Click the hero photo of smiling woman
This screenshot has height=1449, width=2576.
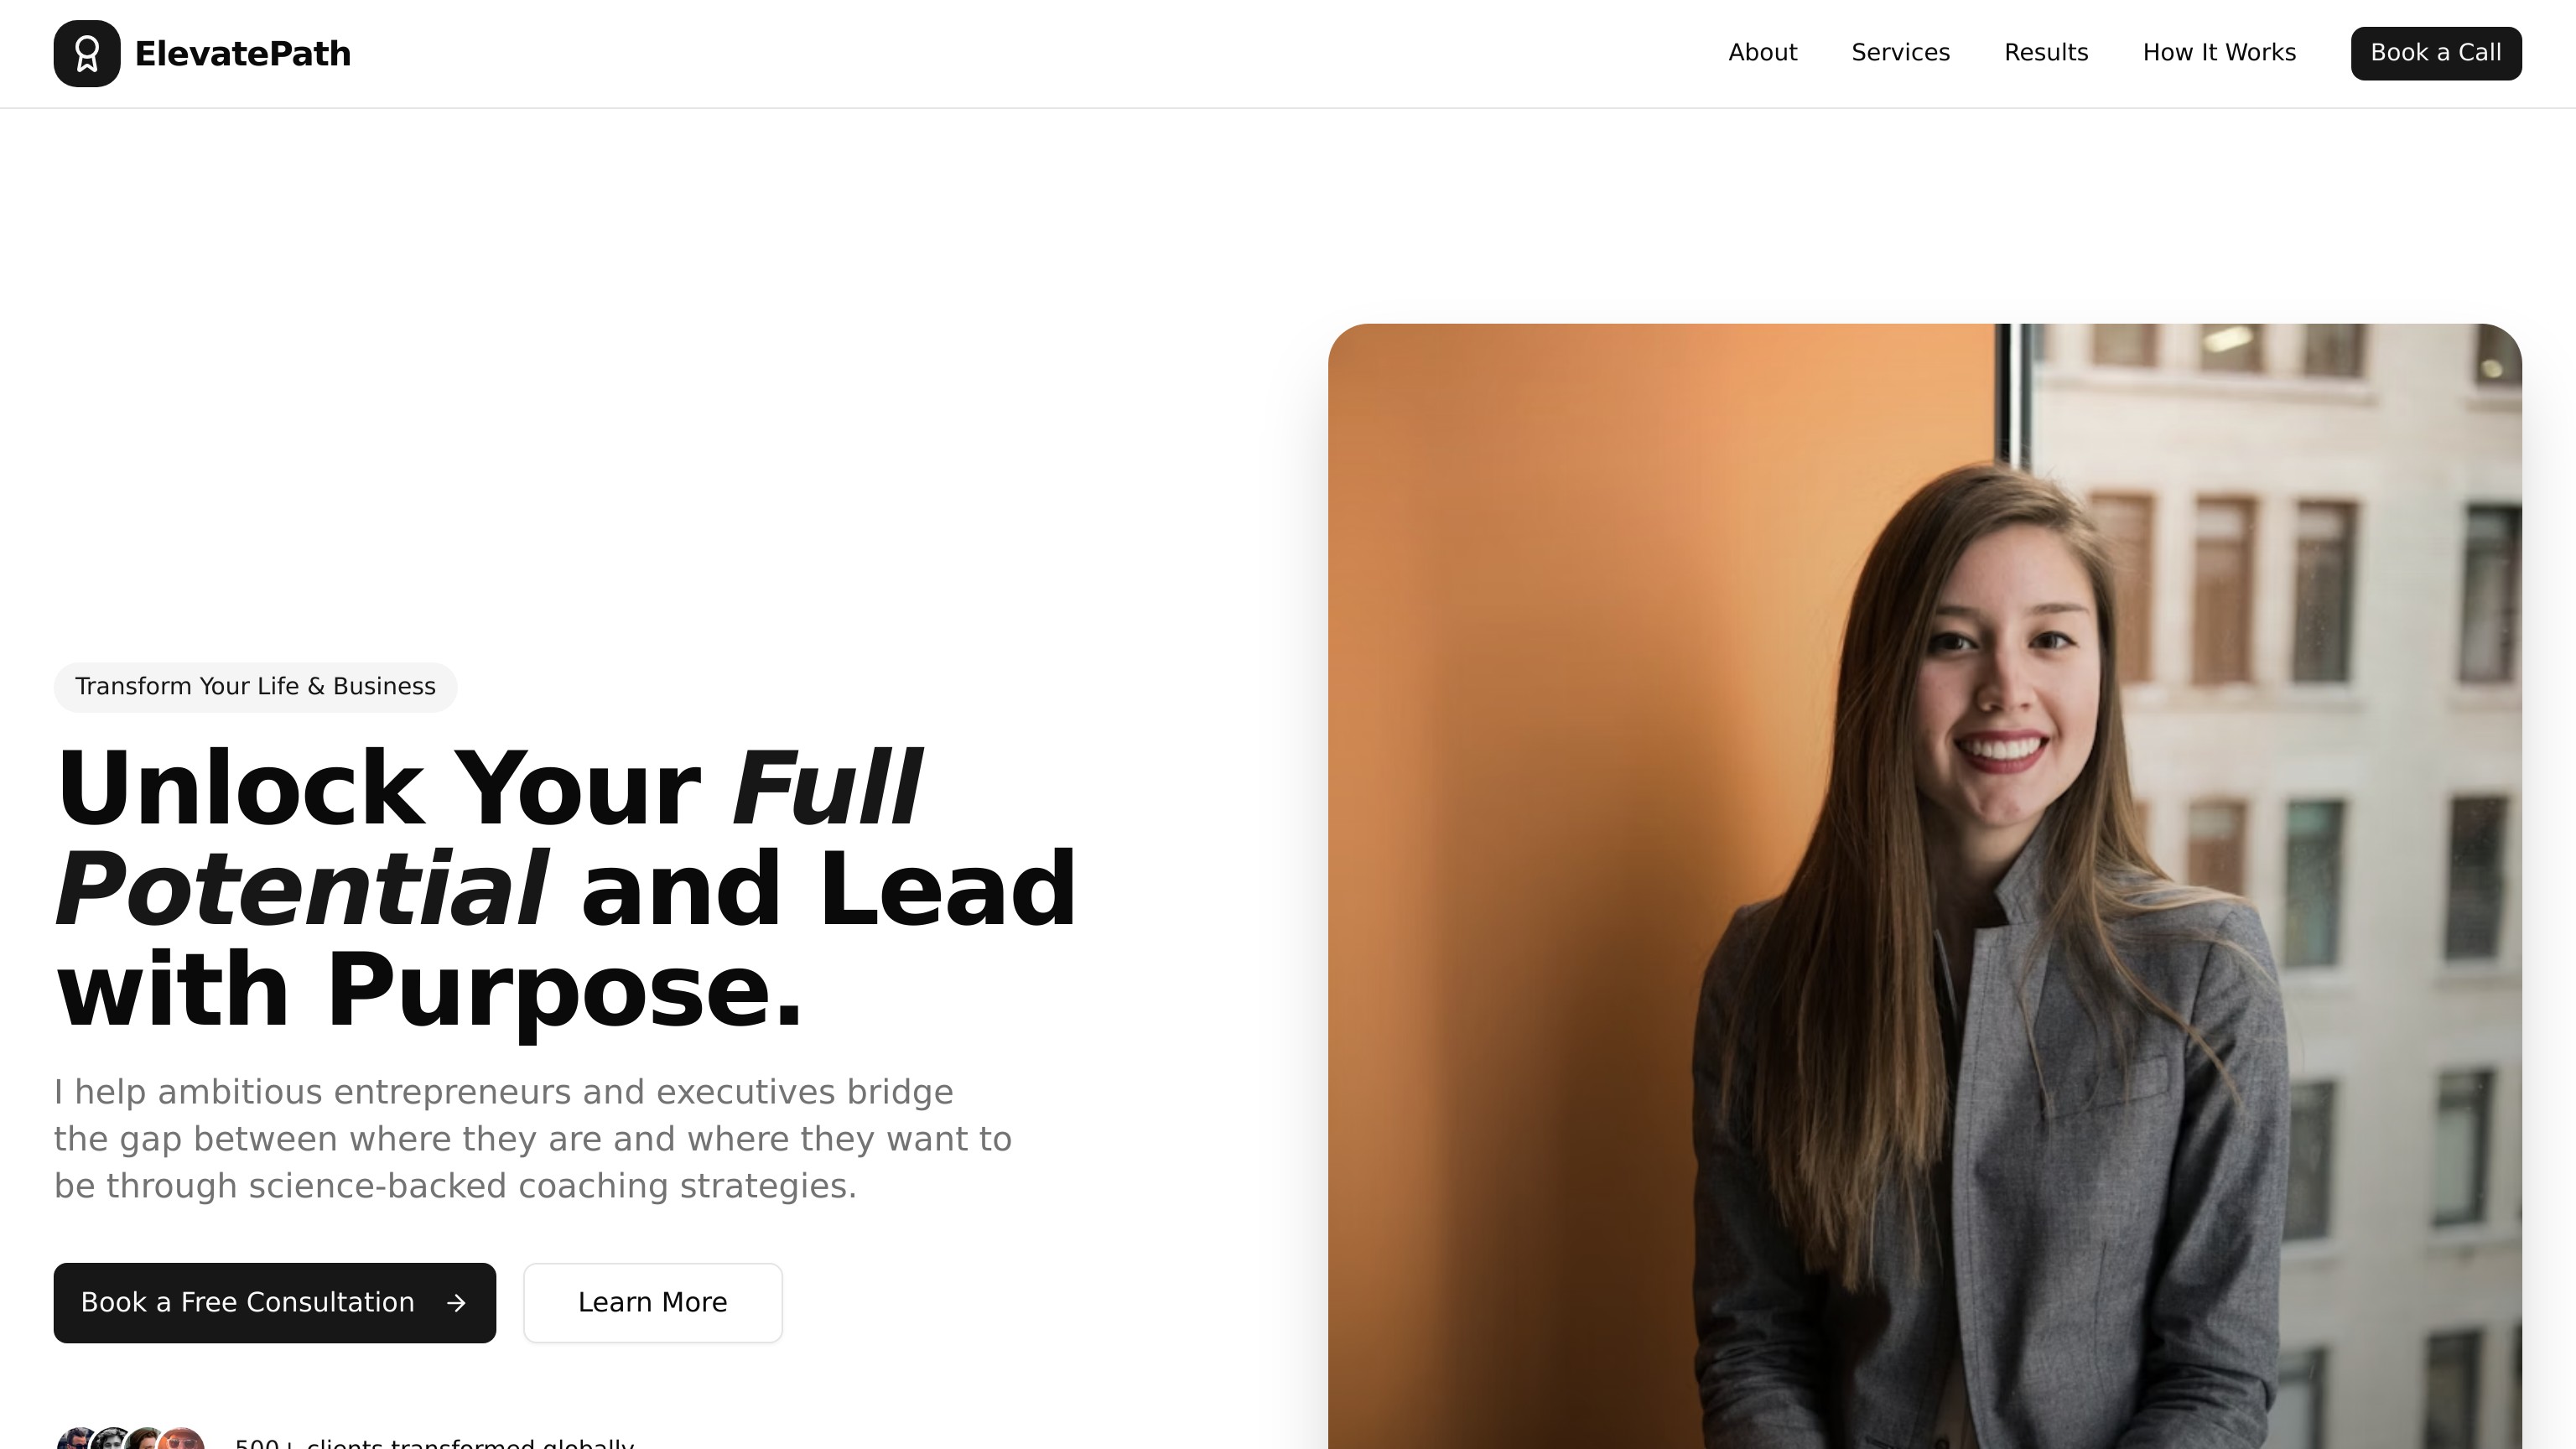[1925, 886]
